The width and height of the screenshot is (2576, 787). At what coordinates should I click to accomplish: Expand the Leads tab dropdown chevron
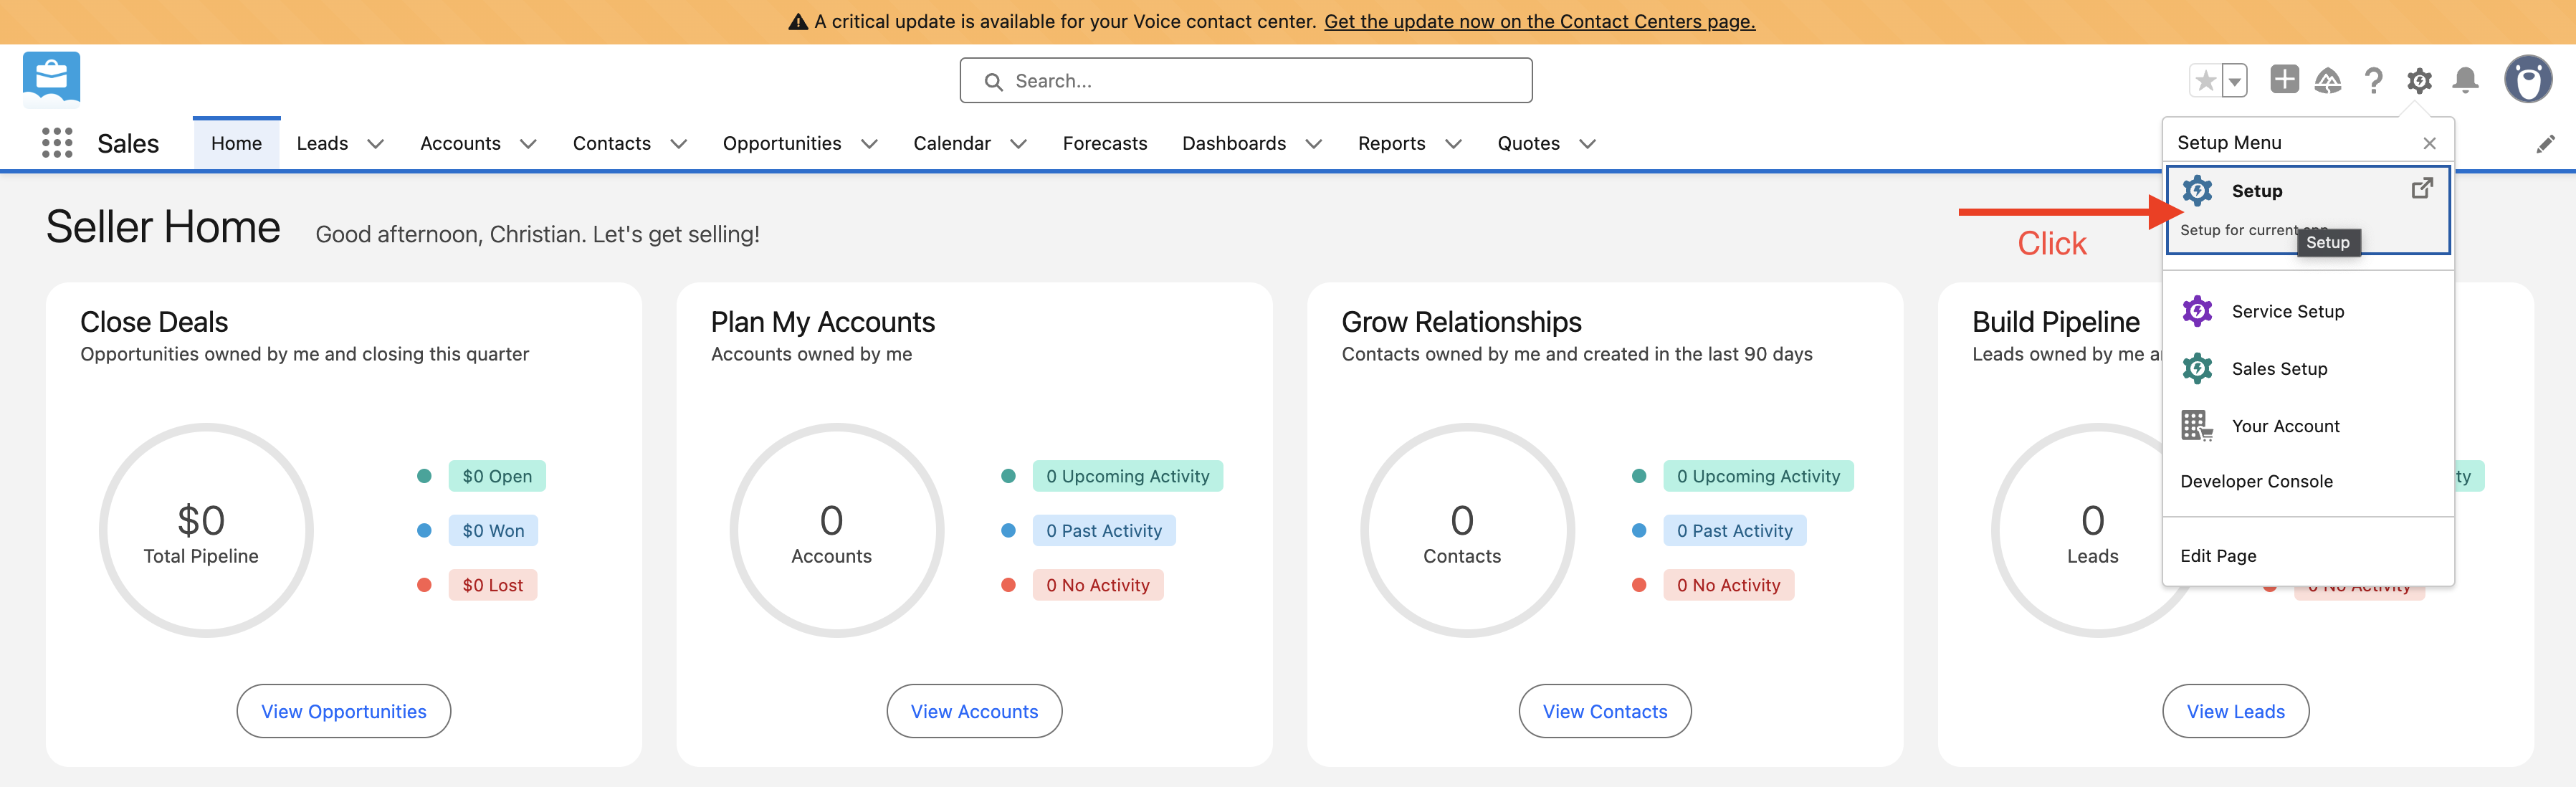tap(376, 144)
